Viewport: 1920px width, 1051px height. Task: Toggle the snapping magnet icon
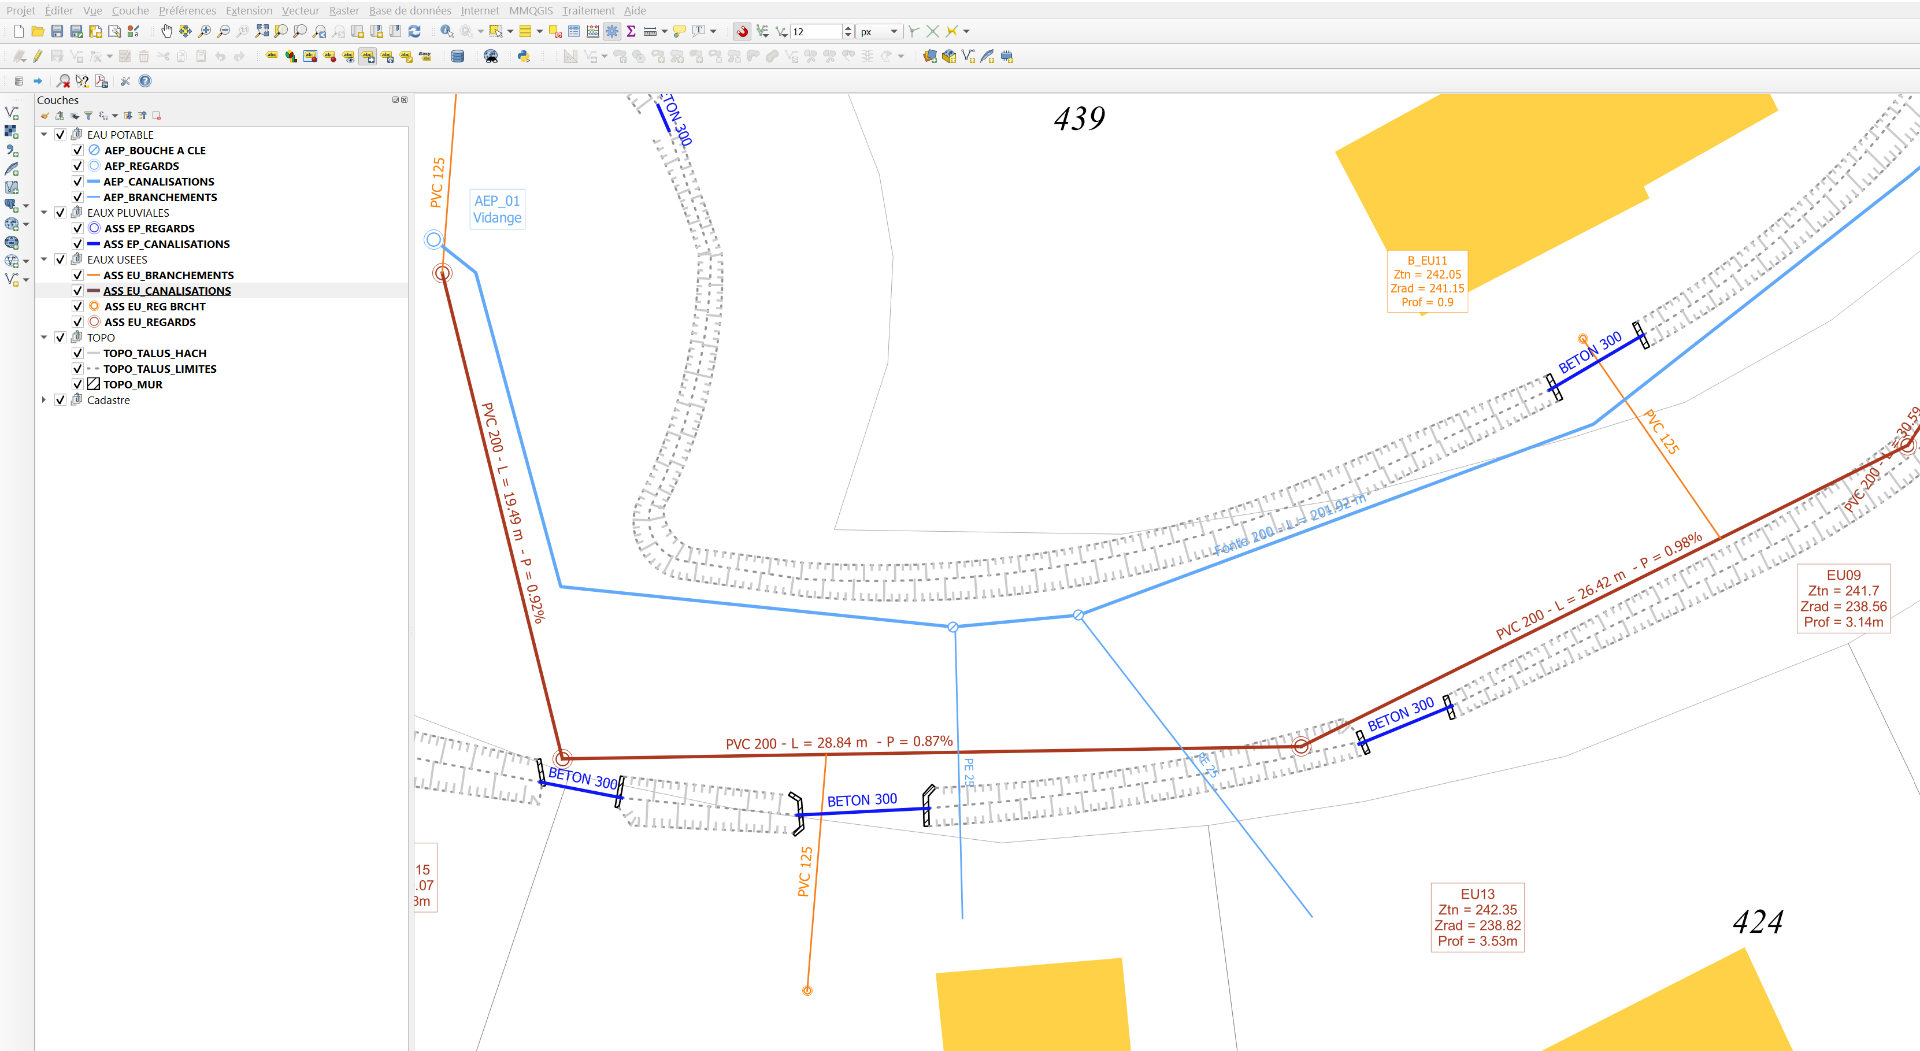(742, 32)
